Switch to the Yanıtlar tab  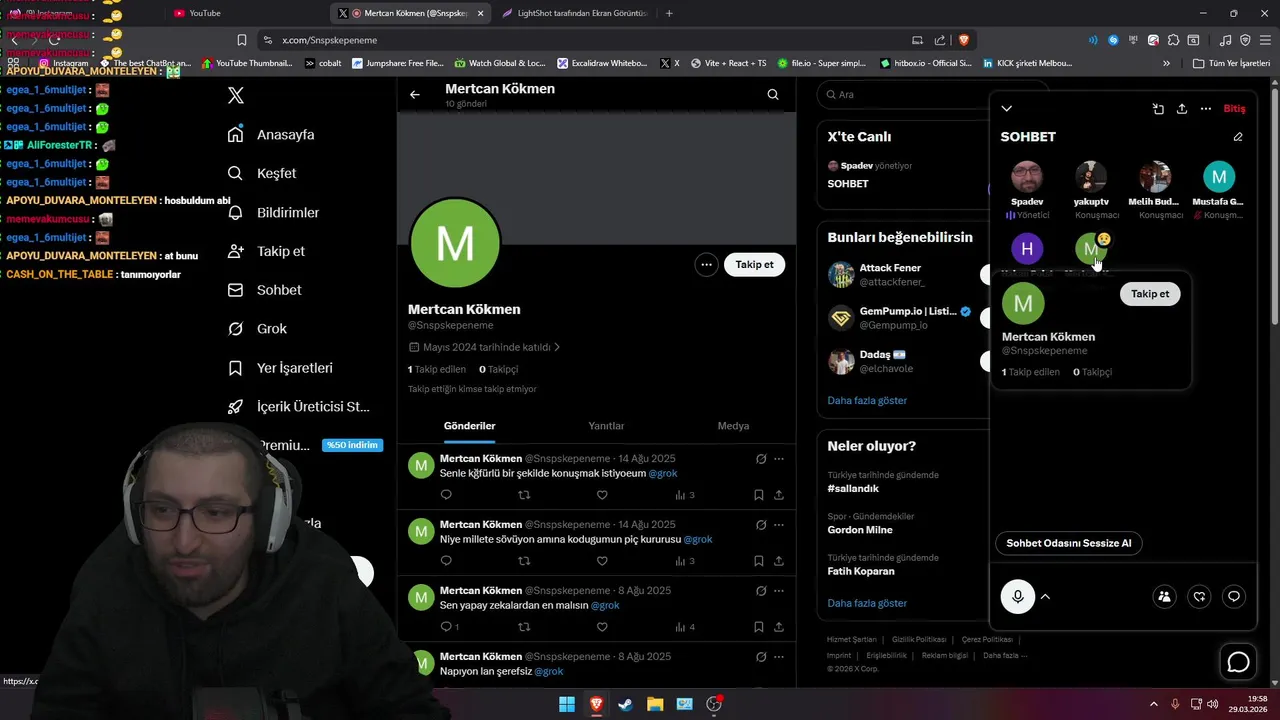(x=606, y=426)
